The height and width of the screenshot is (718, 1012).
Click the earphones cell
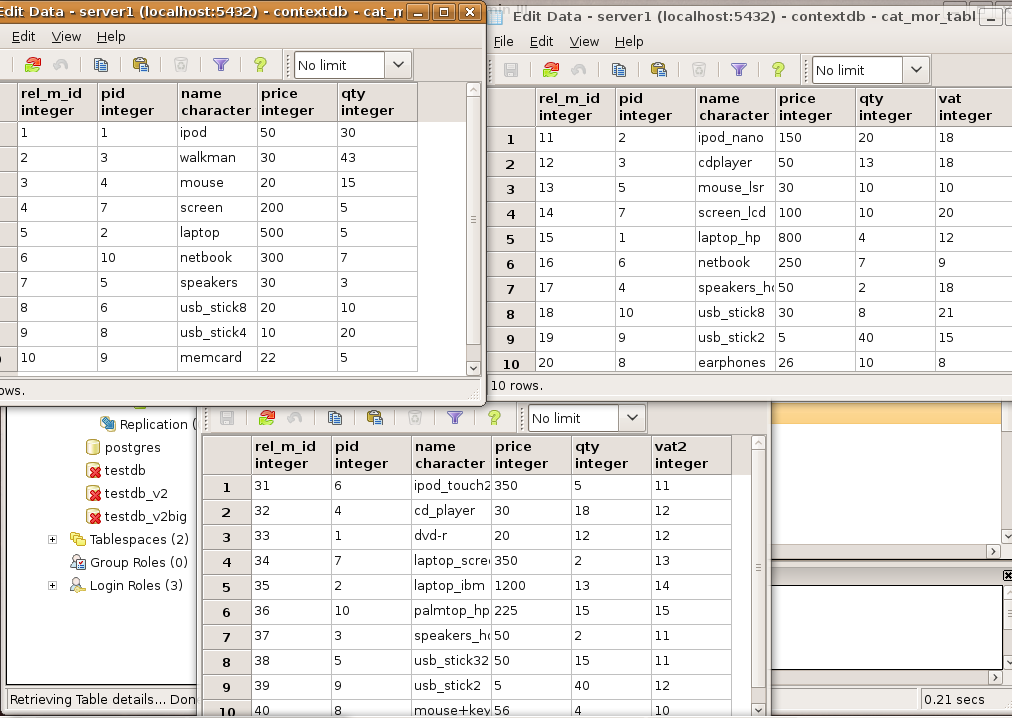(x=735, y=362)
